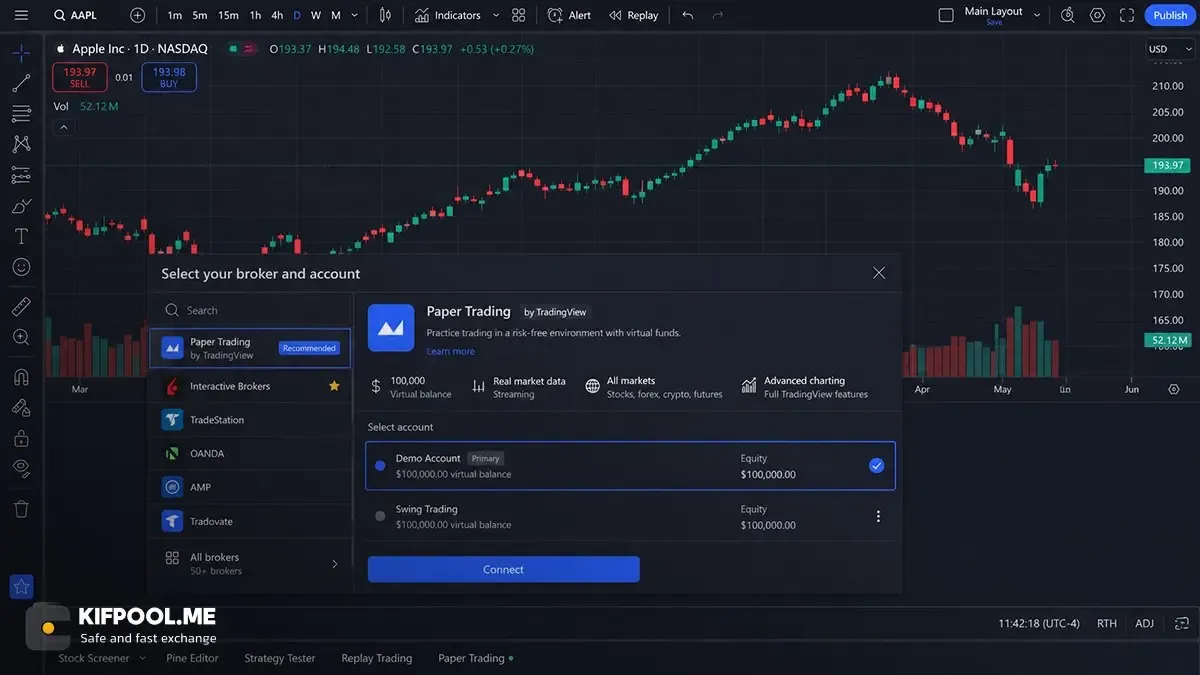Toggle stay in drawing mode
The height and width of the screenshot is (675, 1200).
point(21,408)
